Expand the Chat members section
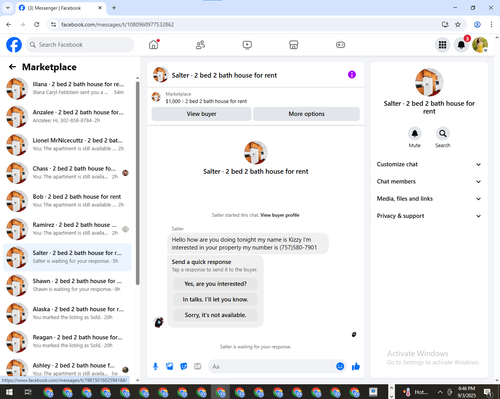The image size is (500, 399). tap(429, 182)
